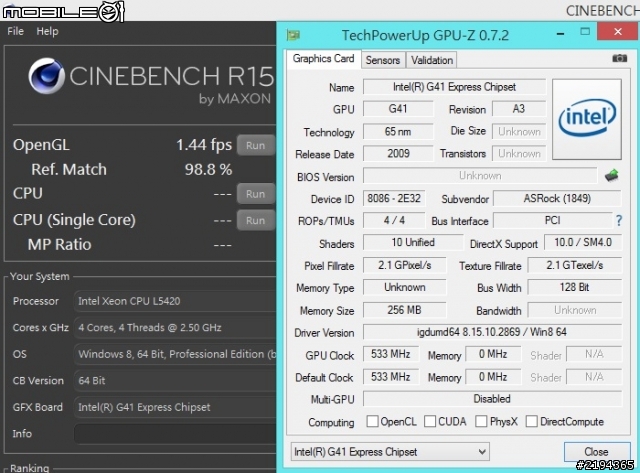Click the Bus Width value 128 Bit
Image resolution: width=640 pixels, height=473 pixels.
click(x=575, y=287)
